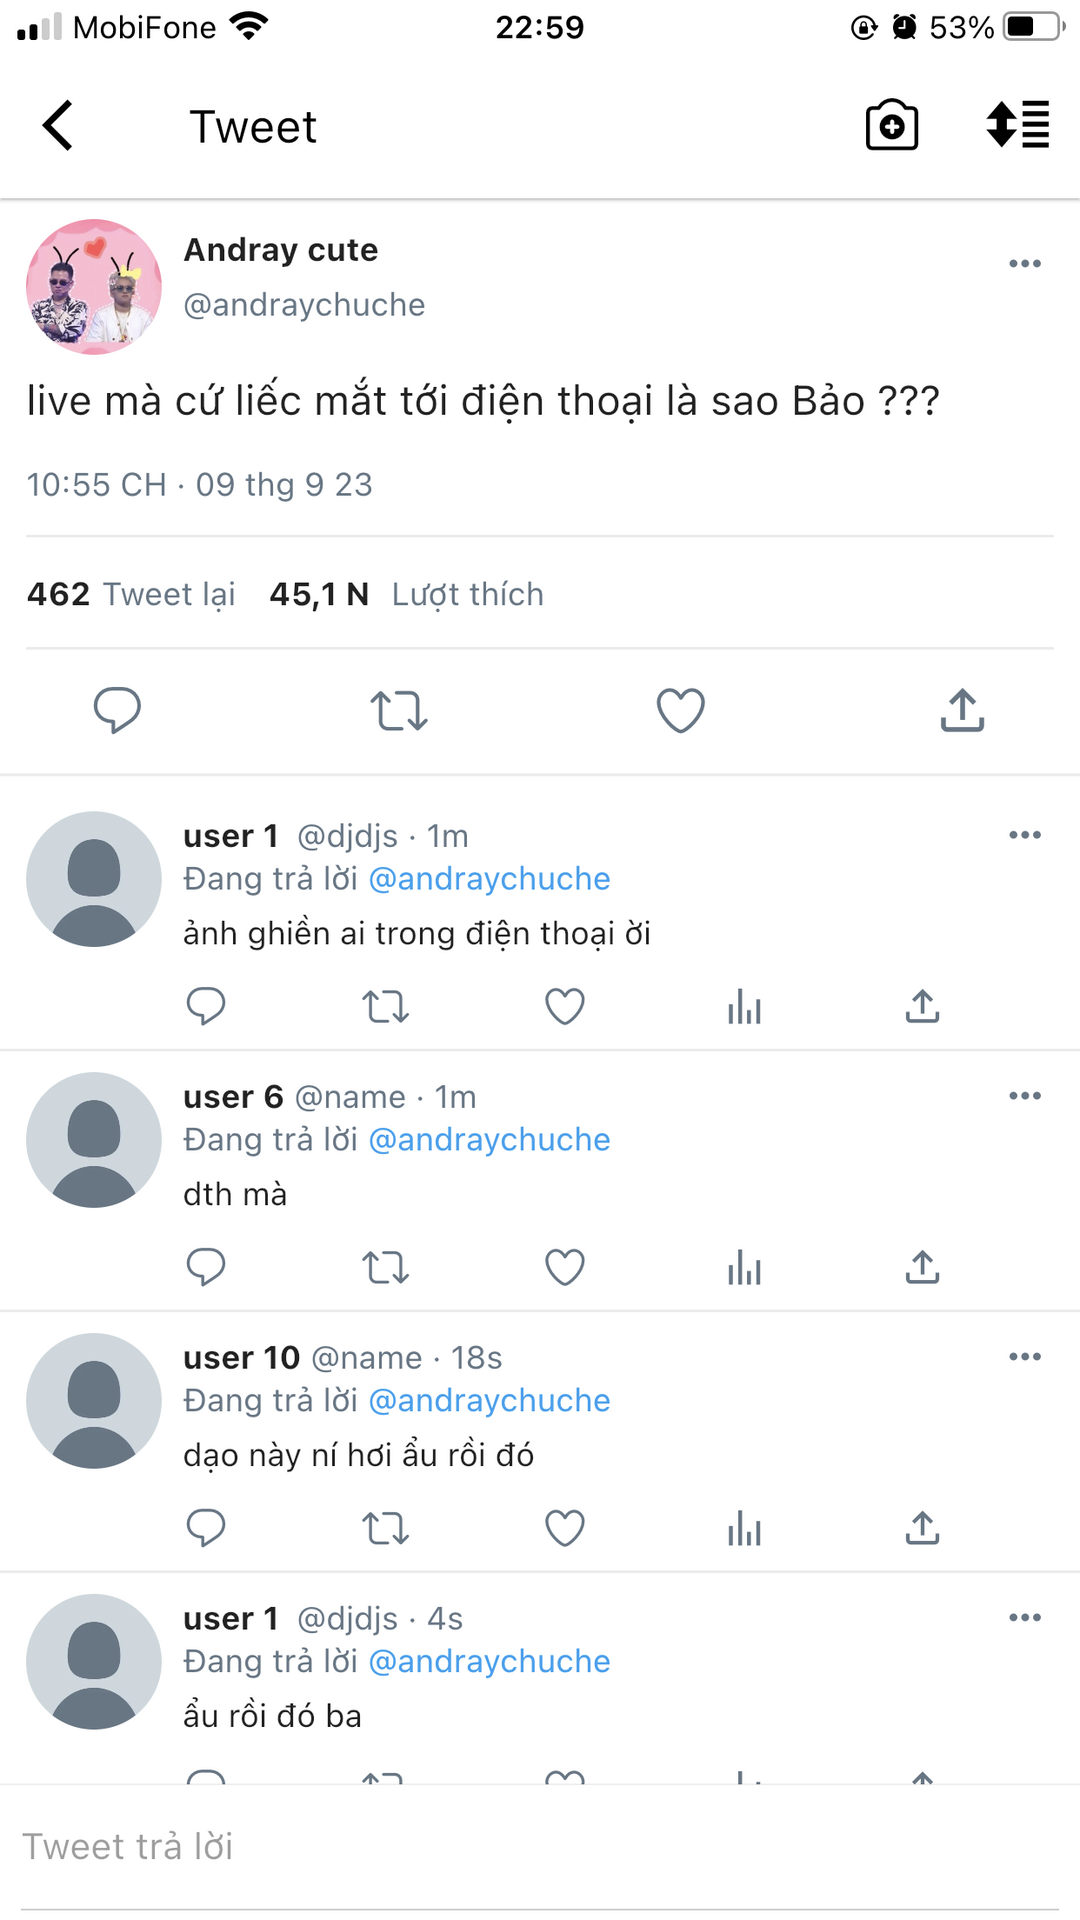This screenshot has width=1080, height=1920.
Task: Tap the 'Tweet trả lời' input field
Action: coord(540,1846)
